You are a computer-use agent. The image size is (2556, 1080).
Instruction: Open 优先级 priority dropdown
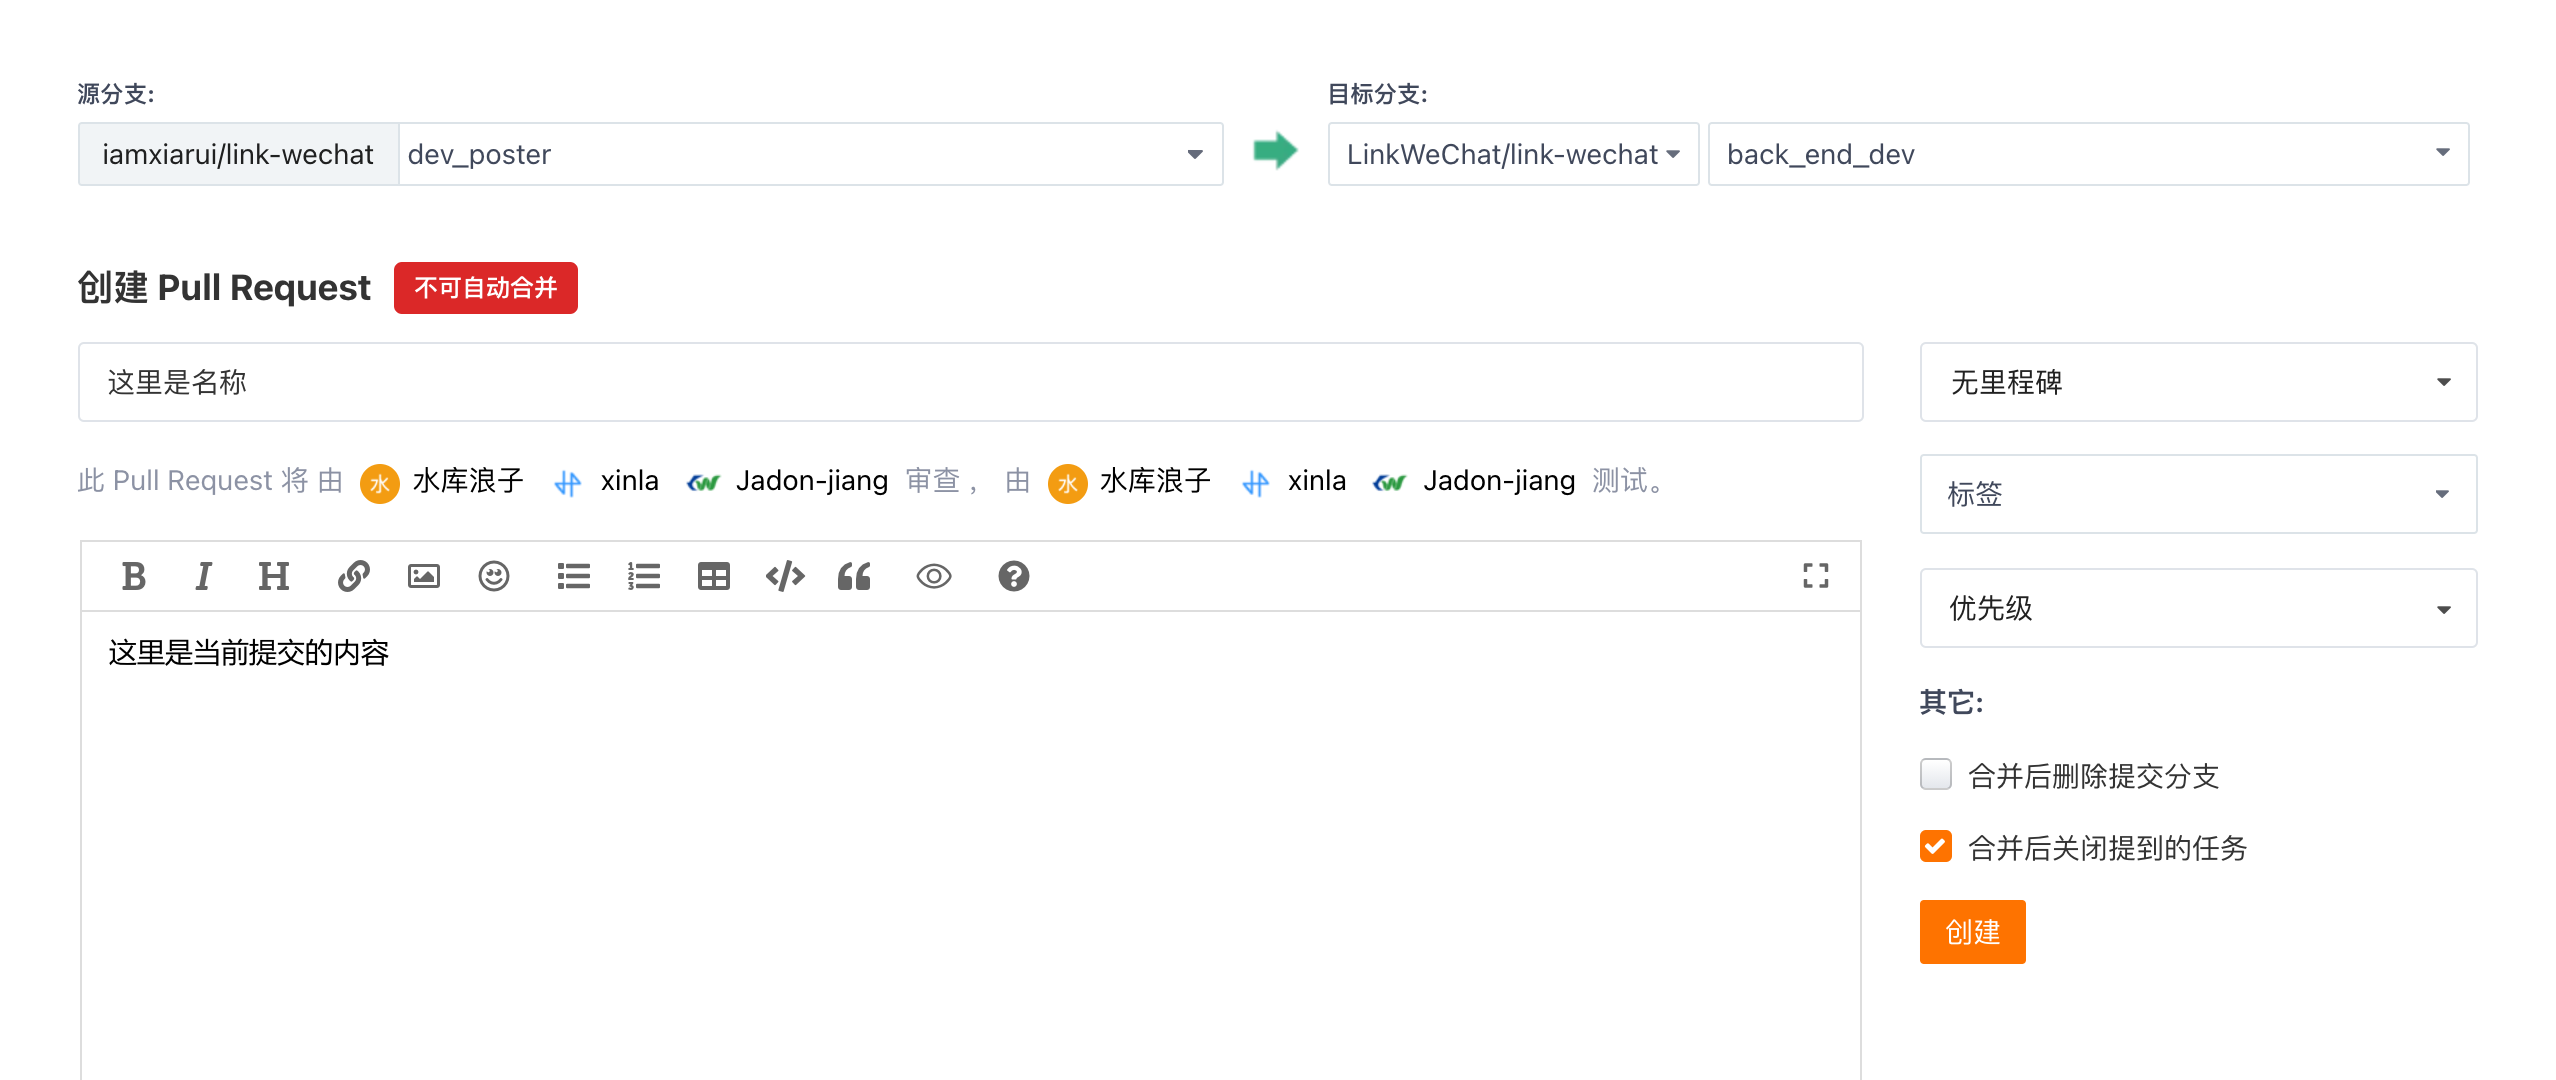2197,608
